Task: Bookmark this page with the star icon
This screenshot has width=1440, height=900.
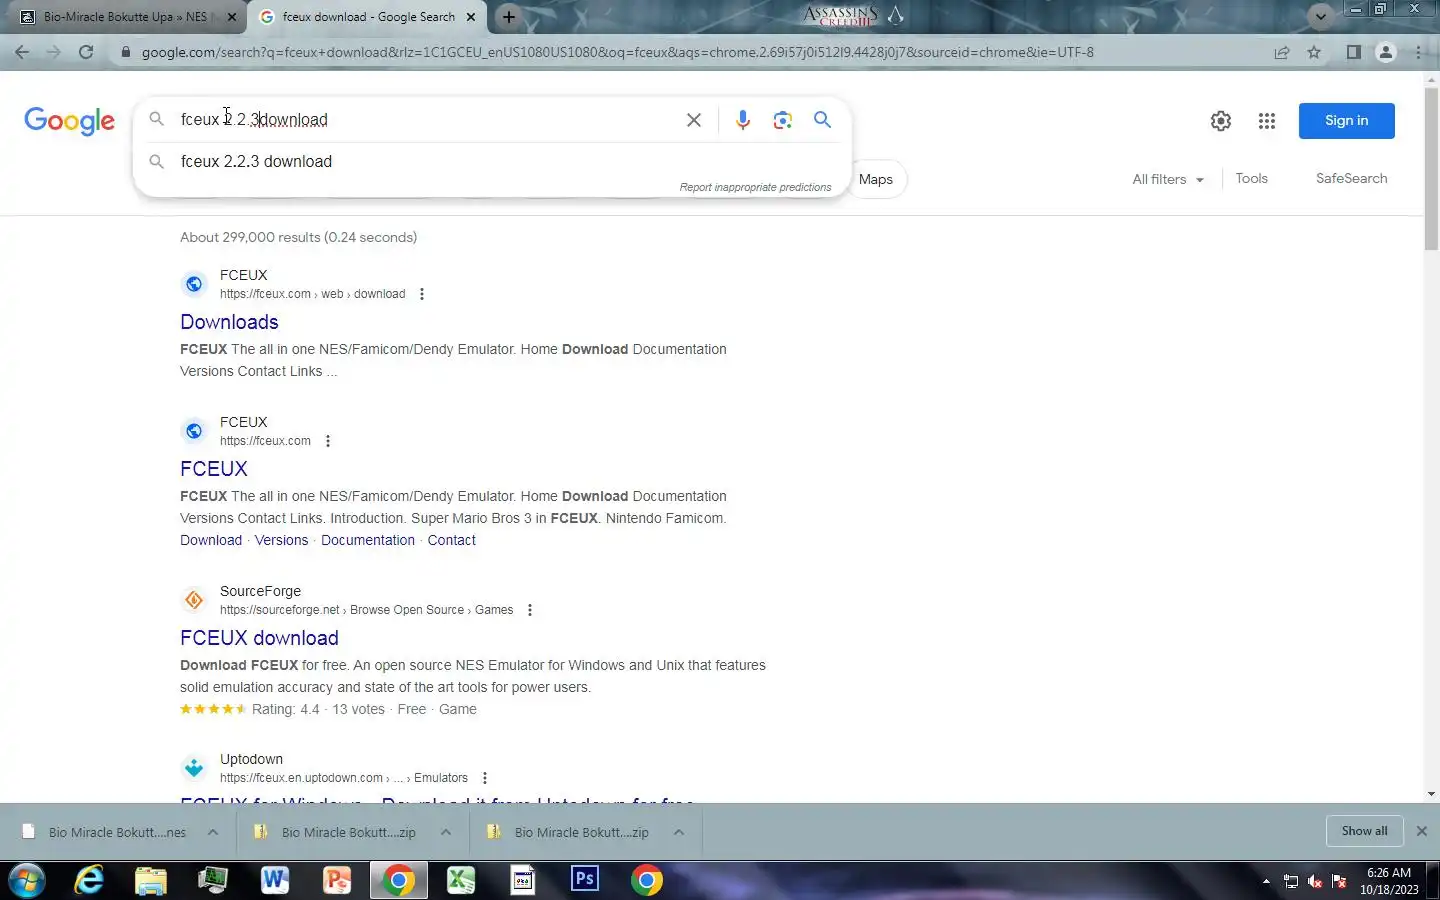Action: [x=1314, y=52]
